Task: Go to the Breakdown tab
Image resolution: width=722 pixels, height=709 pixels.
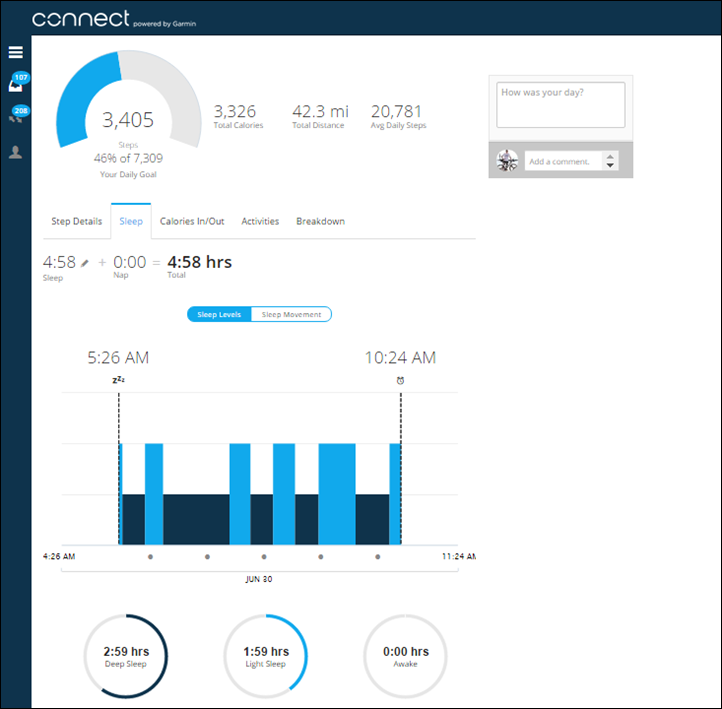Action: tap(320, 221)
